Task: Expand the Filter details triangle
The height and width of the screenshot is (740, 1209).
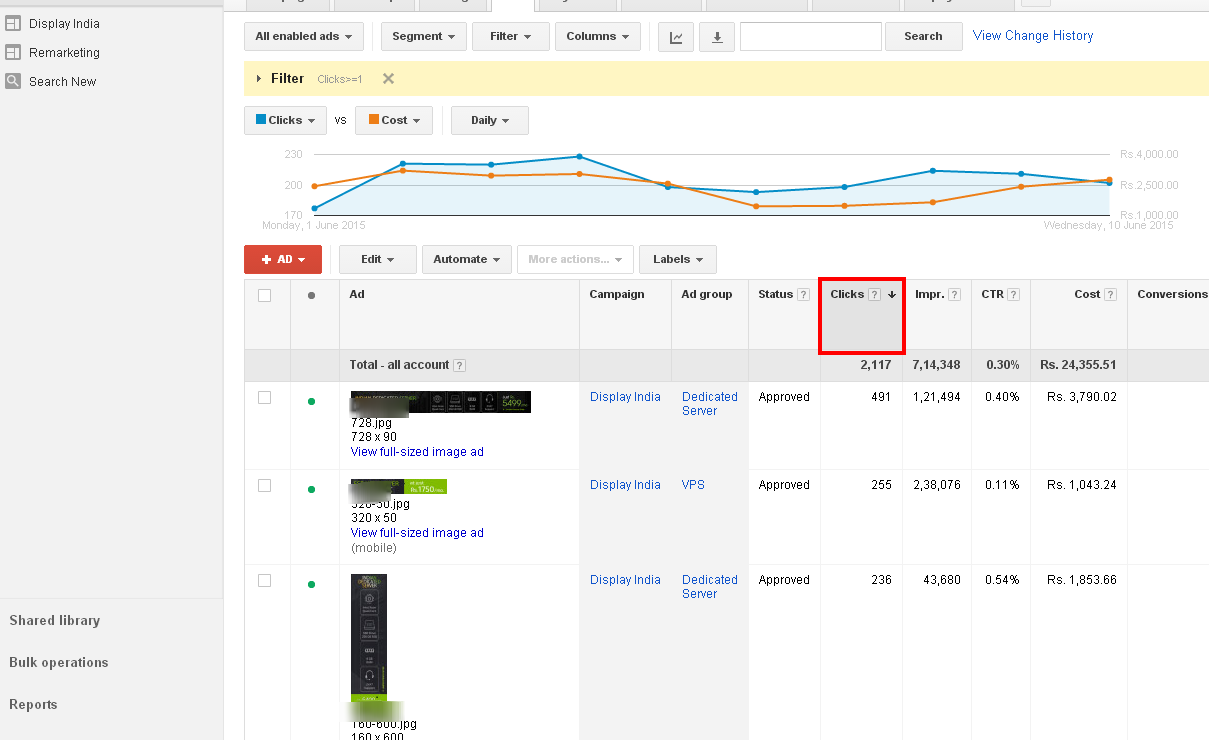Action: pyautogui.click(x=259, y=78)
